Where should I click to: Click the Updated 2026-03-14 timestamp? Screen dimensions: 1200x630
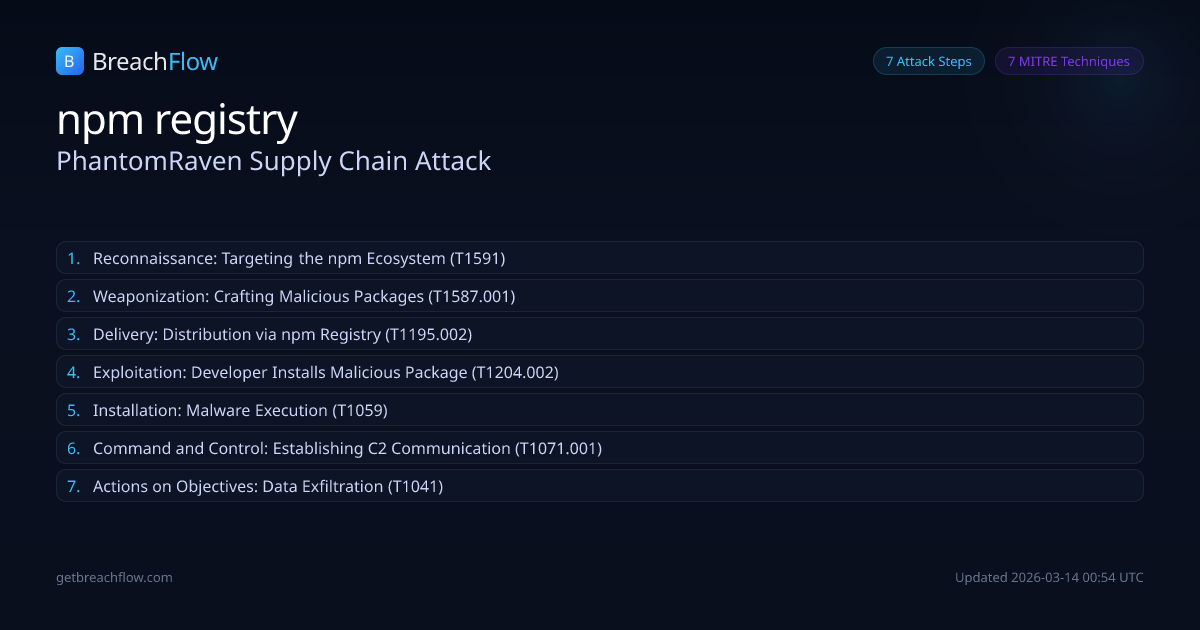[1049, 577]
